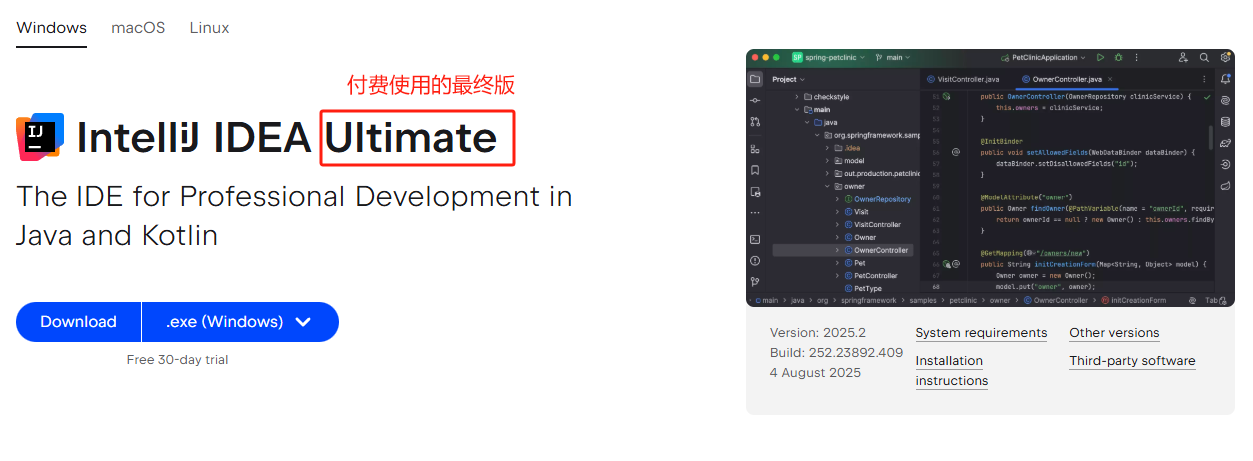
Task: Open the IDE settings gear icon
Action: pyautogui.click(x=1225, y=58)
